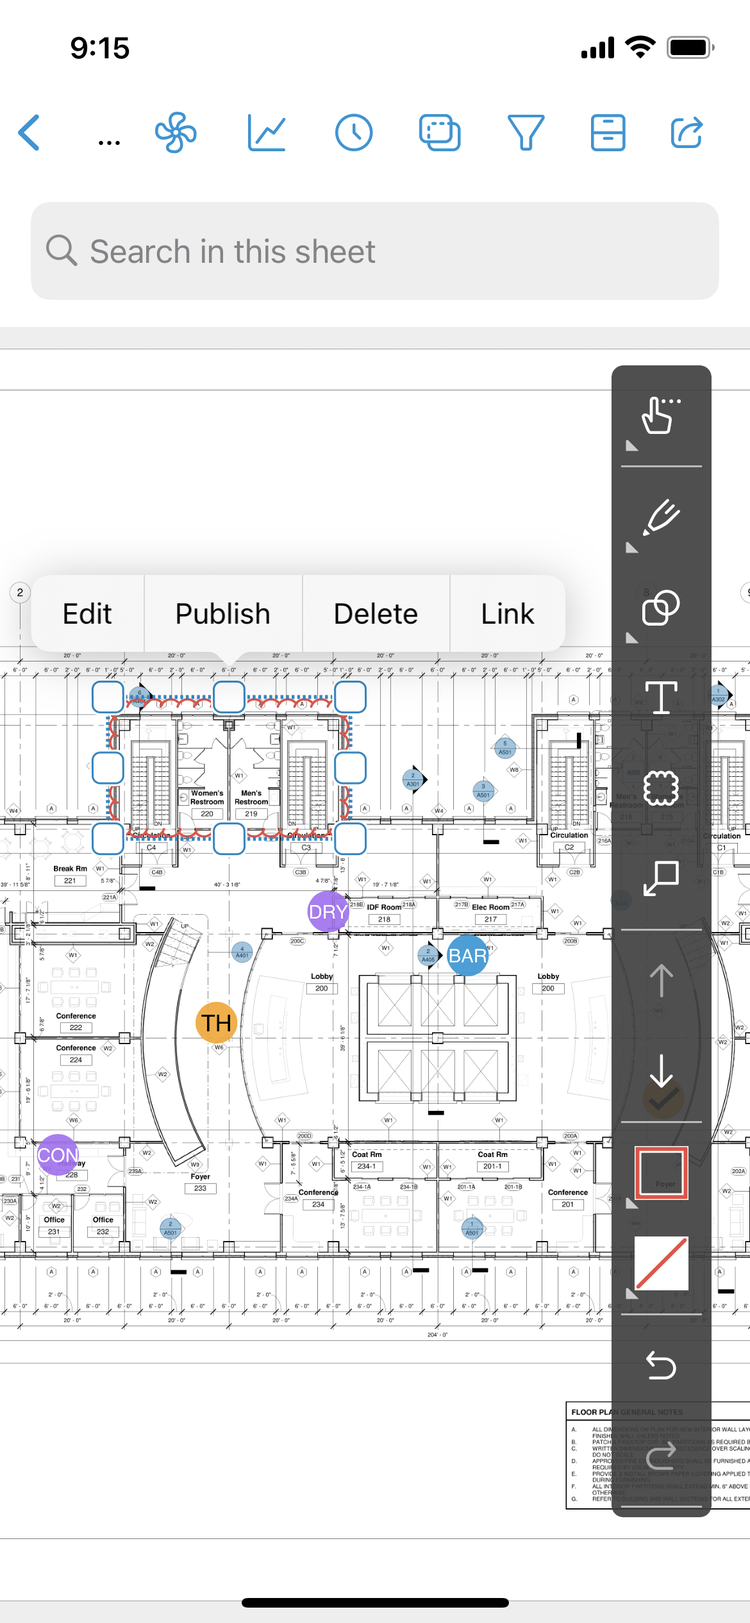Image resolution: width=750 pixels, height=1623 pixels.
Task: Tap the share export icon
Action: (x=686, y=133)
